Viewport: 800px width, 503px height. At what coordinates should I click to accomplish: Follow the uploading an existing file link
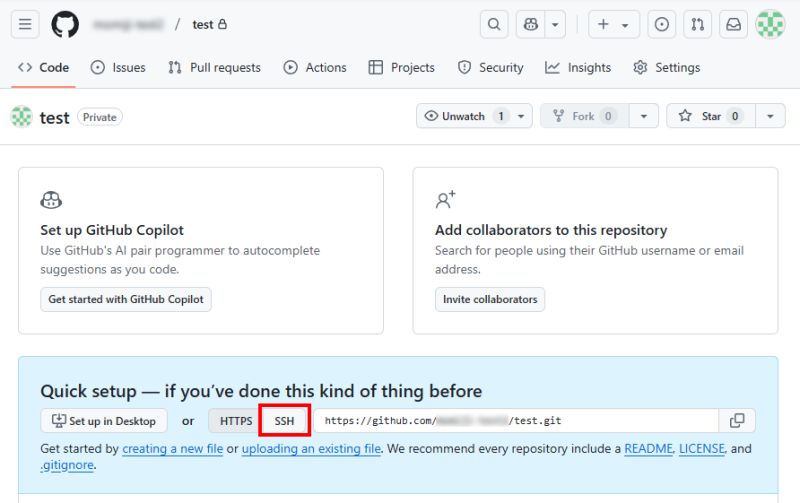coord(311,449)
